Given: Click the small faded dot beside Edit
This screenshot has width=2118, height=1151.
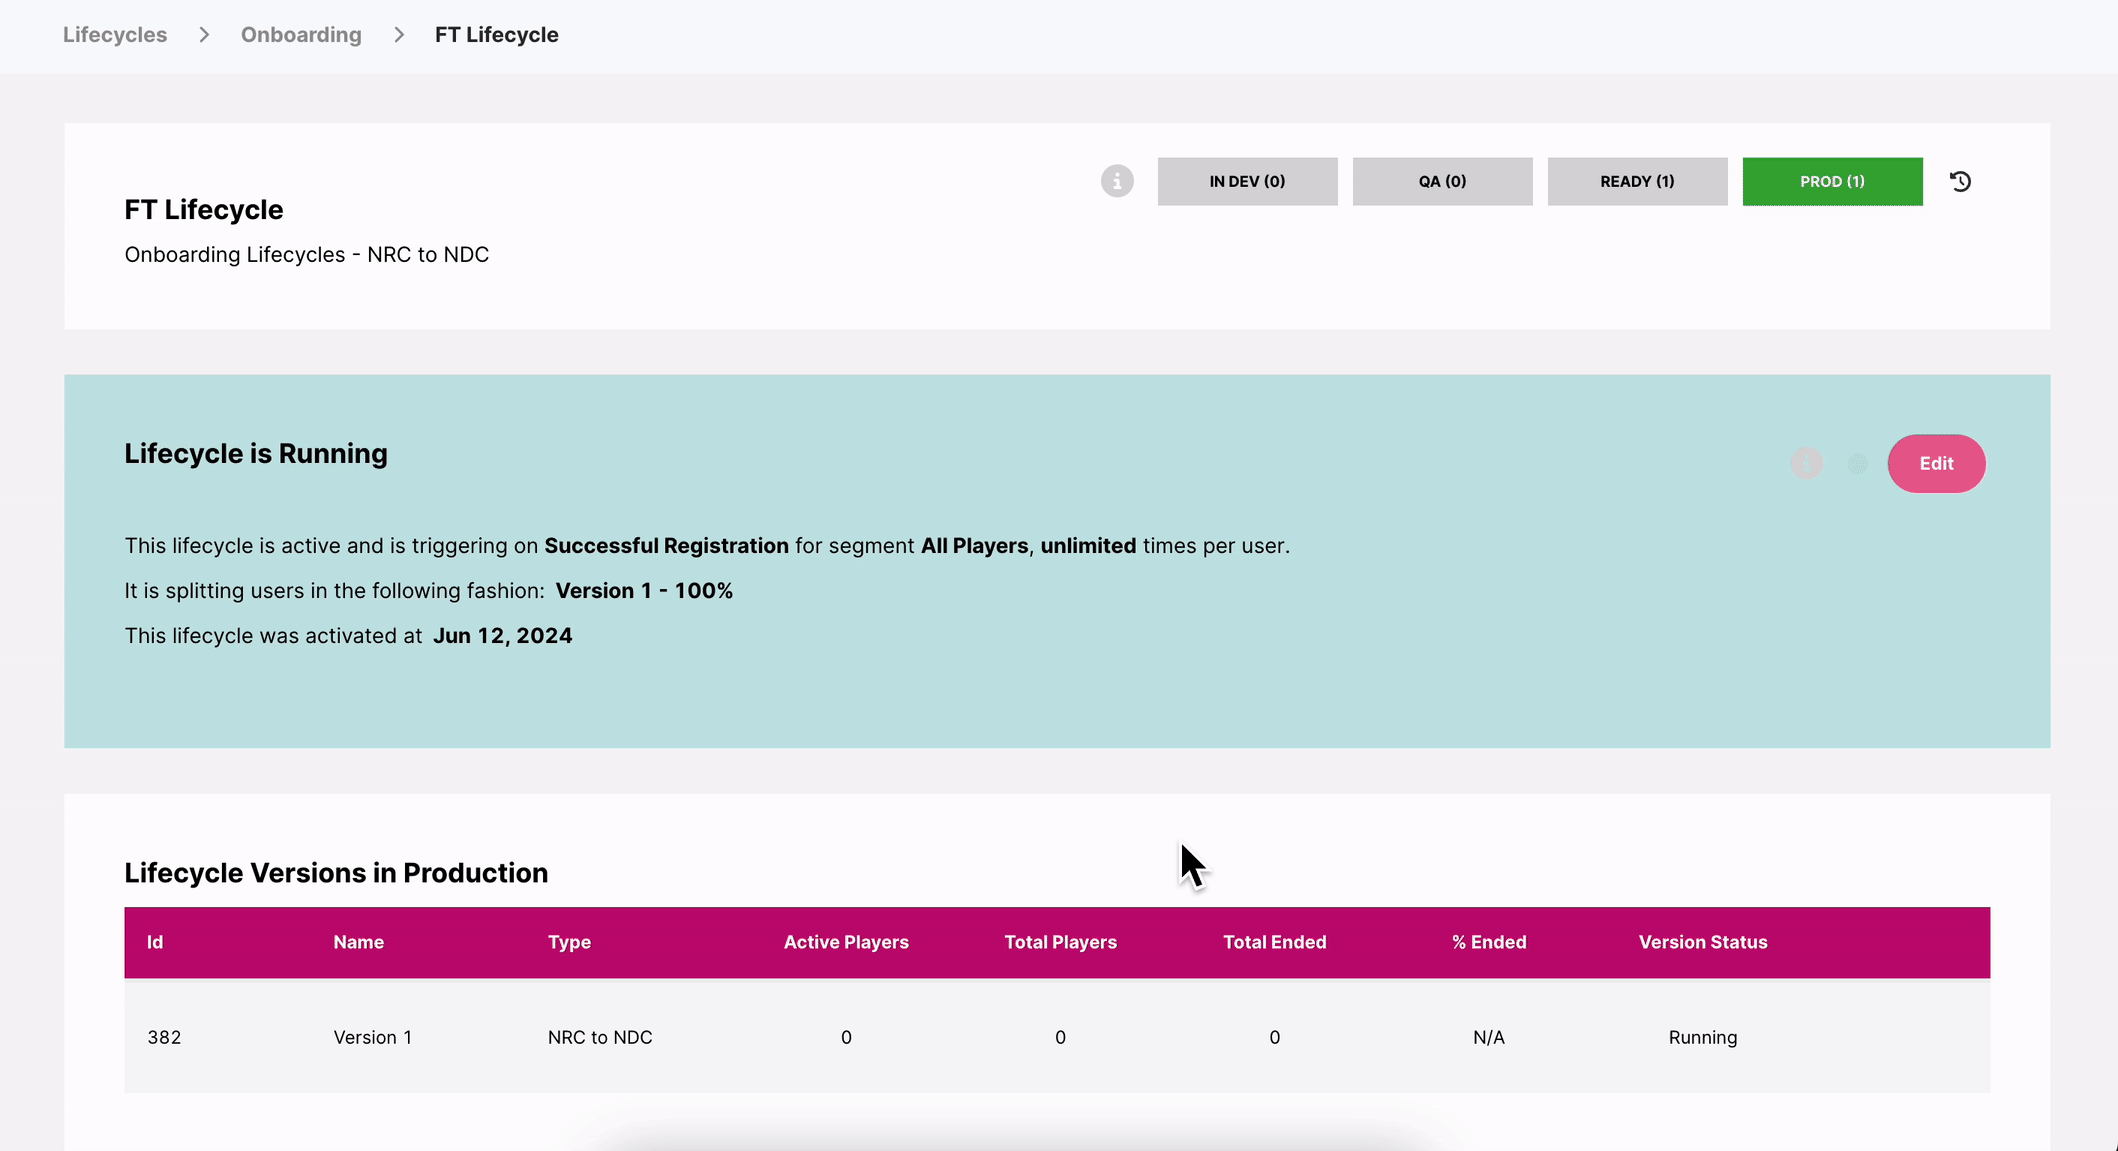Looking at the screenshot, I should coord(1857,464).
